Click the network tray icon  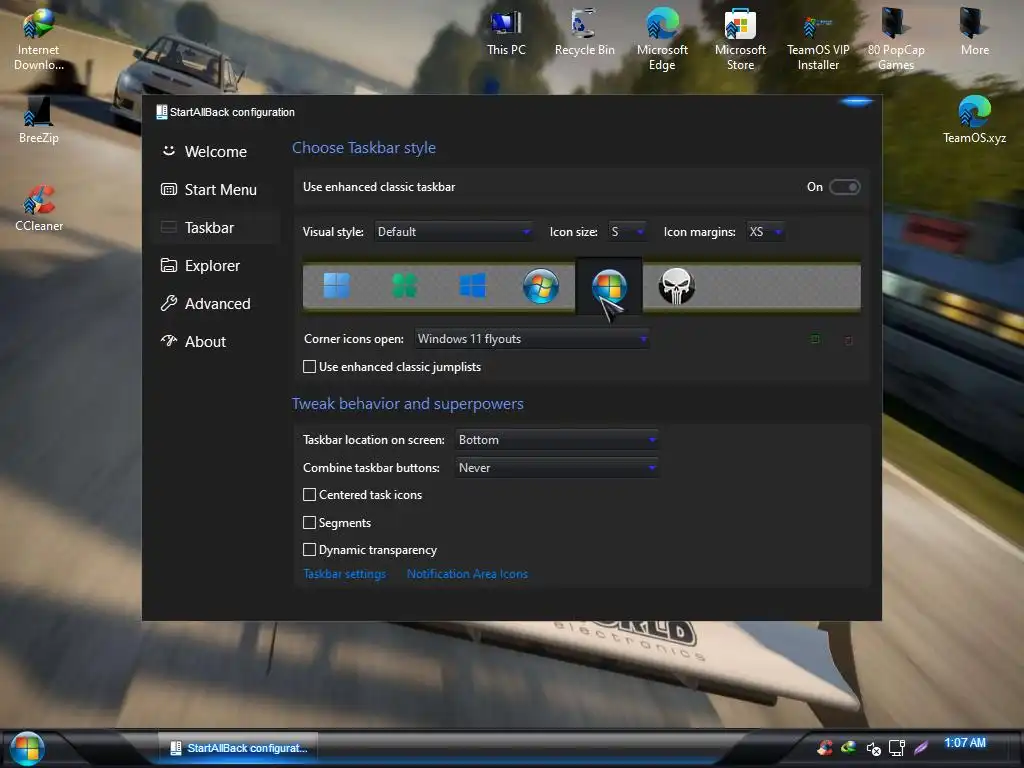(897, 748)
